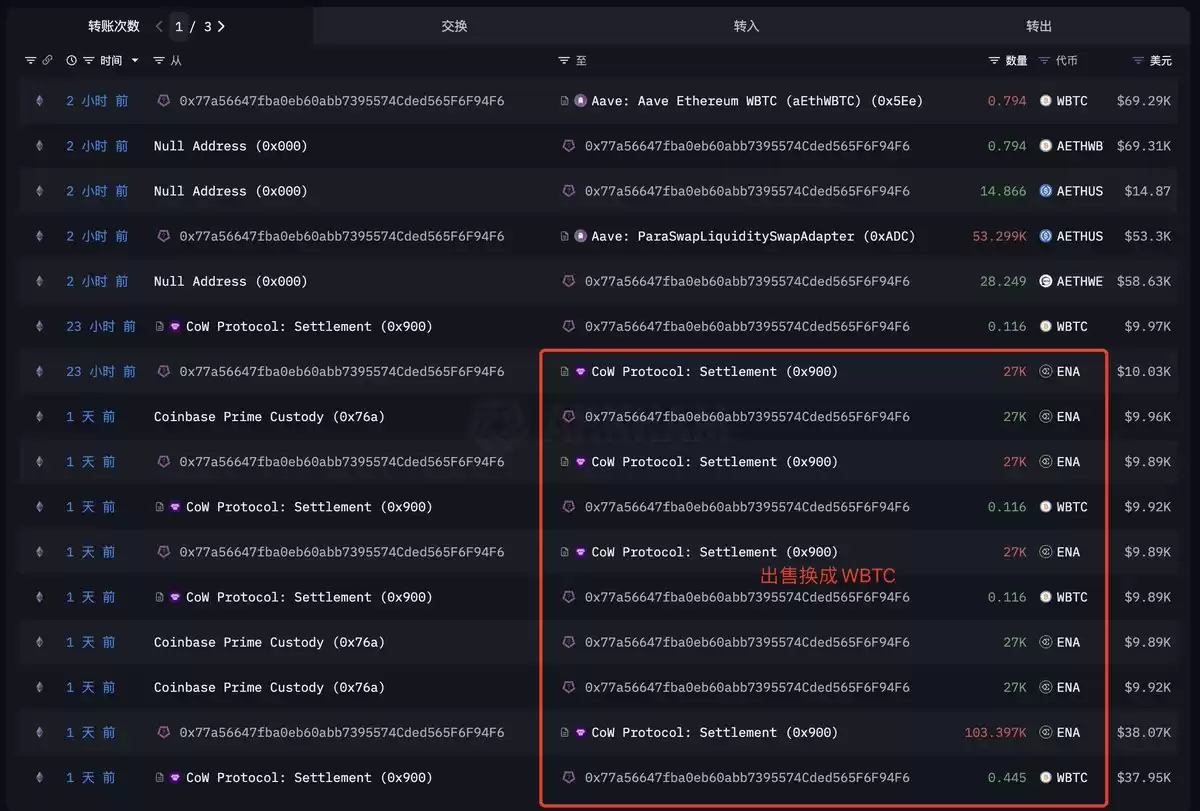Open the Aave ParaSwapLiquiditySwapAdapter address link
Viewport: 1200px width, 811px height.
(x=753, y=236)
